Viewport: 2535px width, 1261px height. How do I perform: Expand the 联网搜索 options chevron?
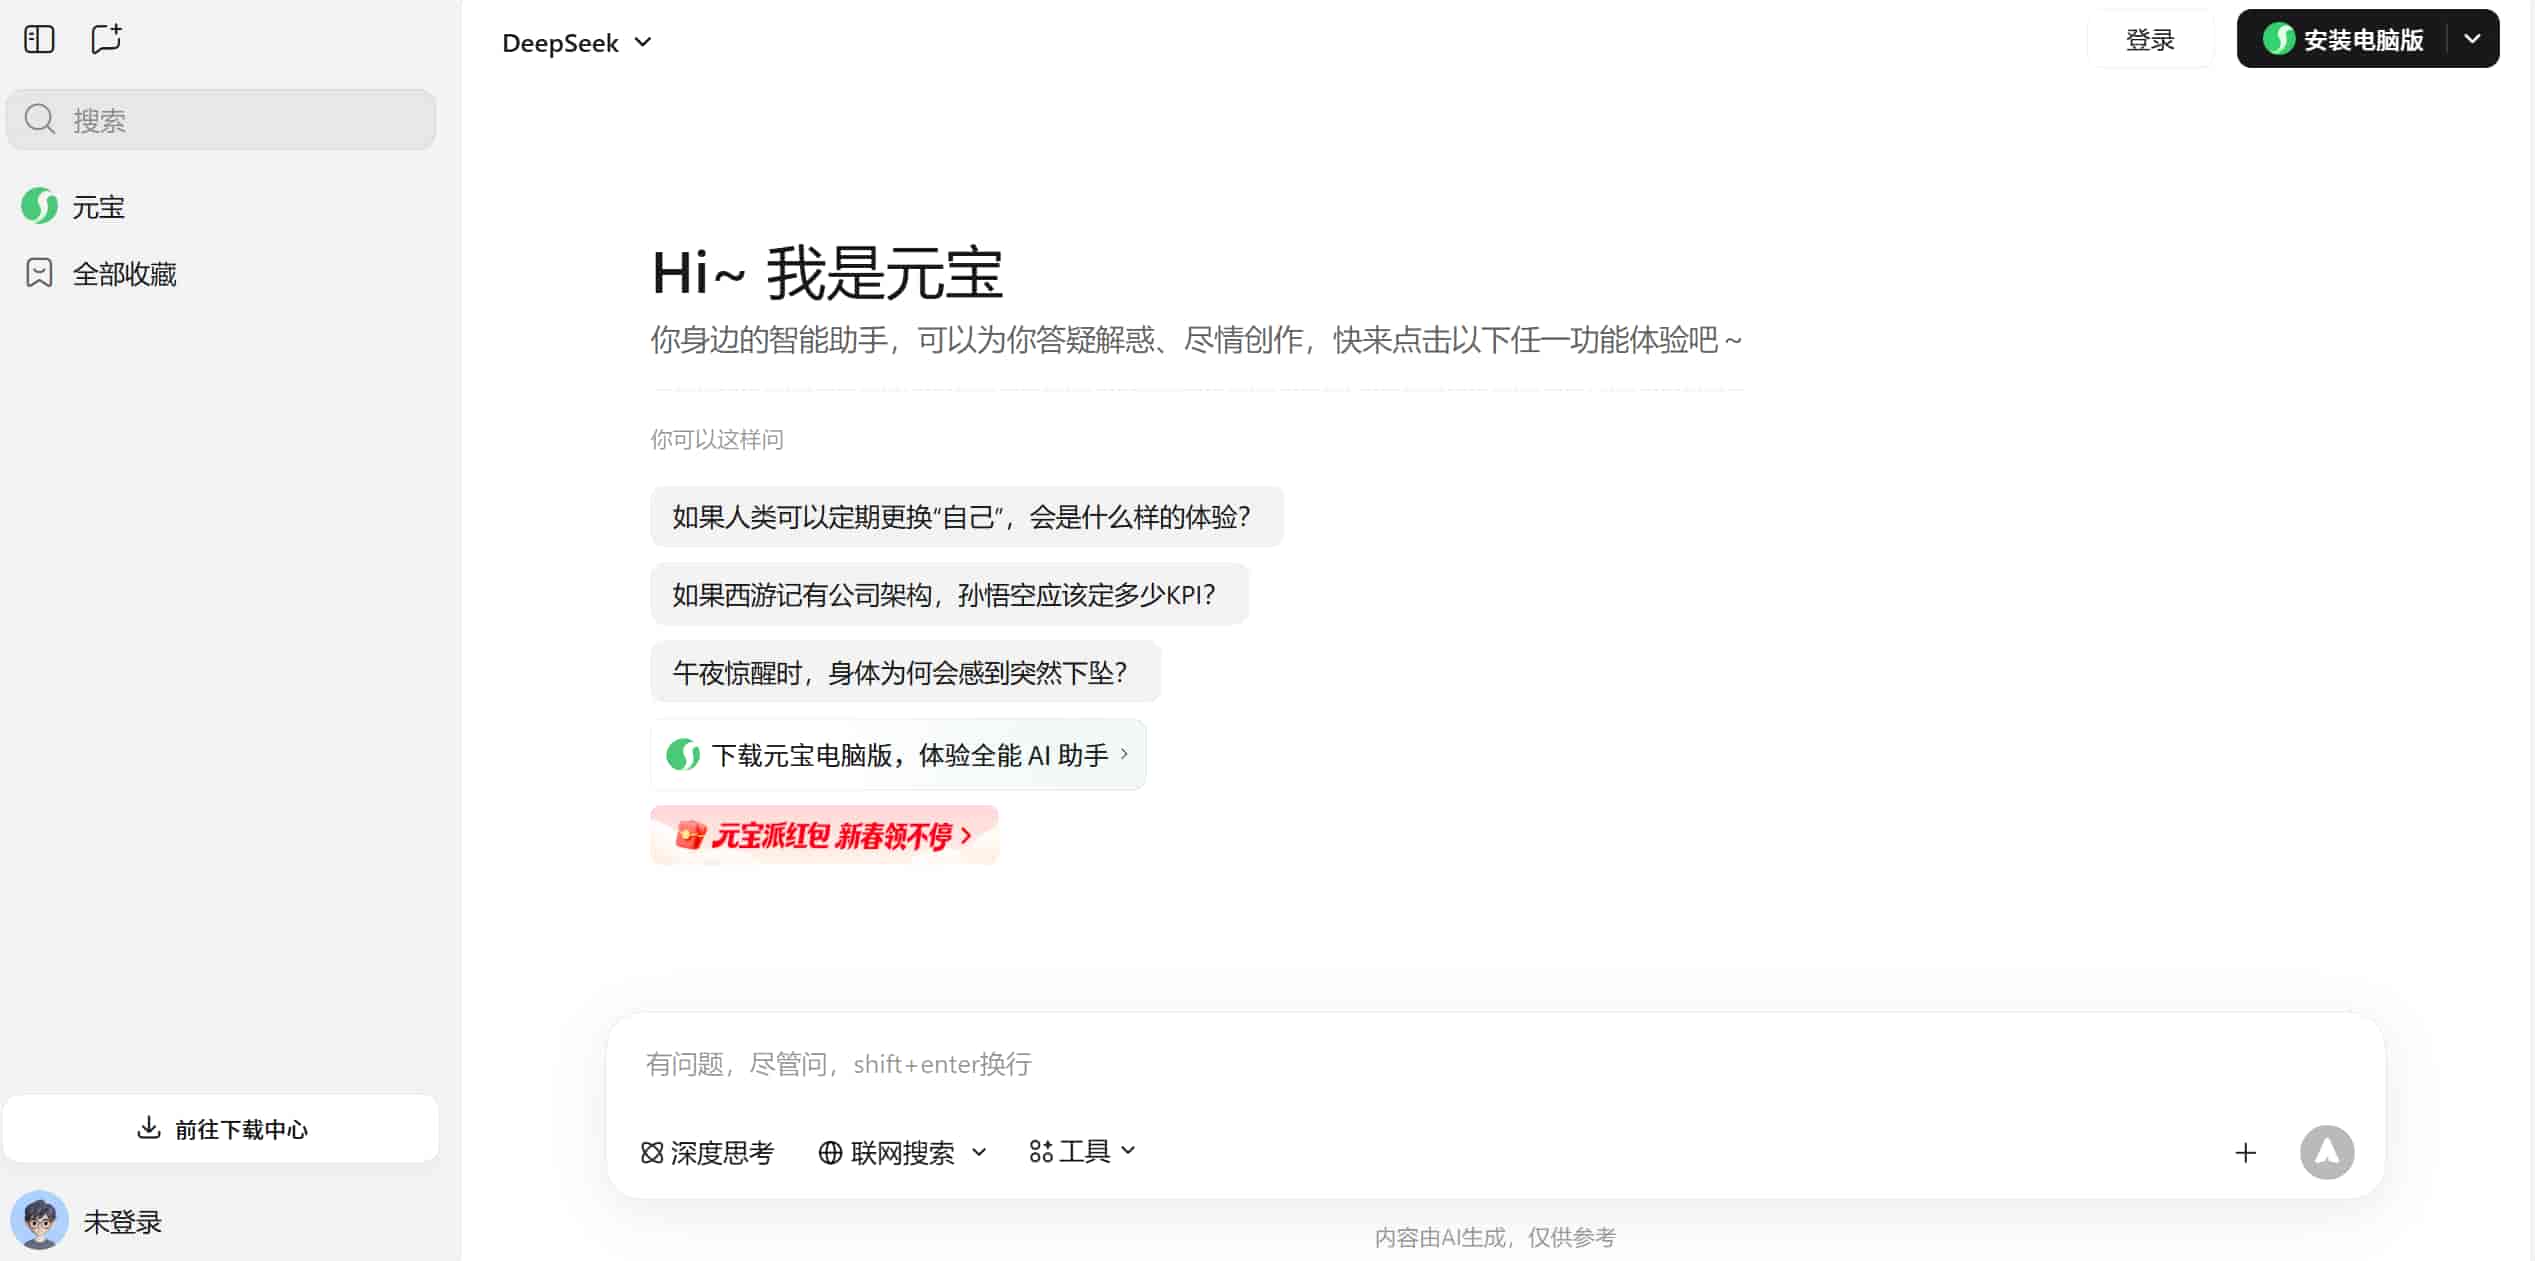(979, 1152)
